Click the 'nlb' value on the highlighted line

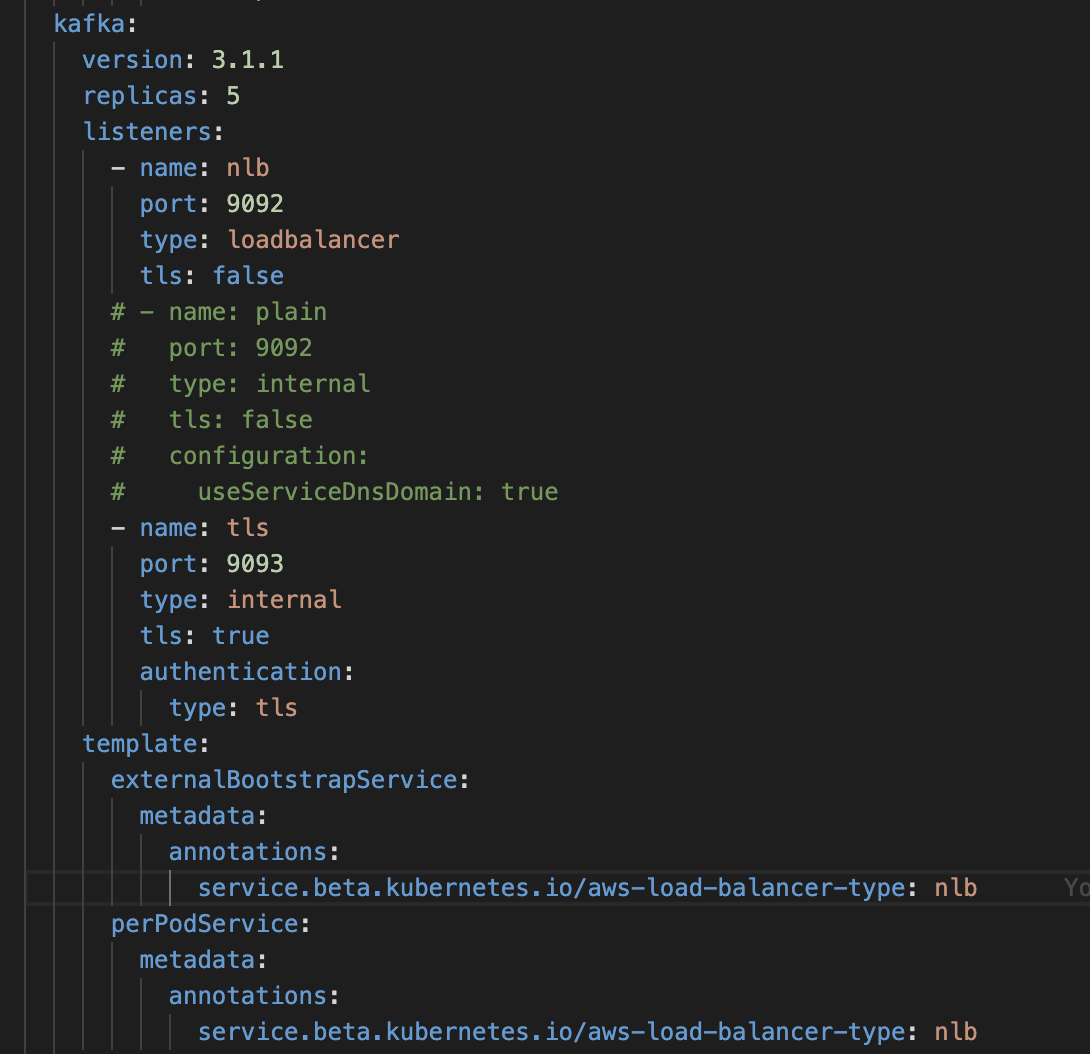pos(956,888)
